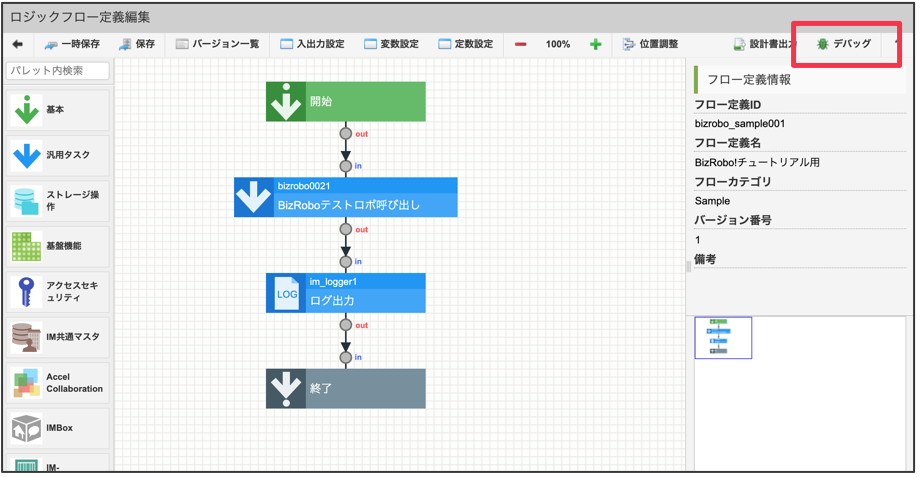Click 設計書出力 design document output
This screenshot has width=920, height=477.
pos(764,44)
